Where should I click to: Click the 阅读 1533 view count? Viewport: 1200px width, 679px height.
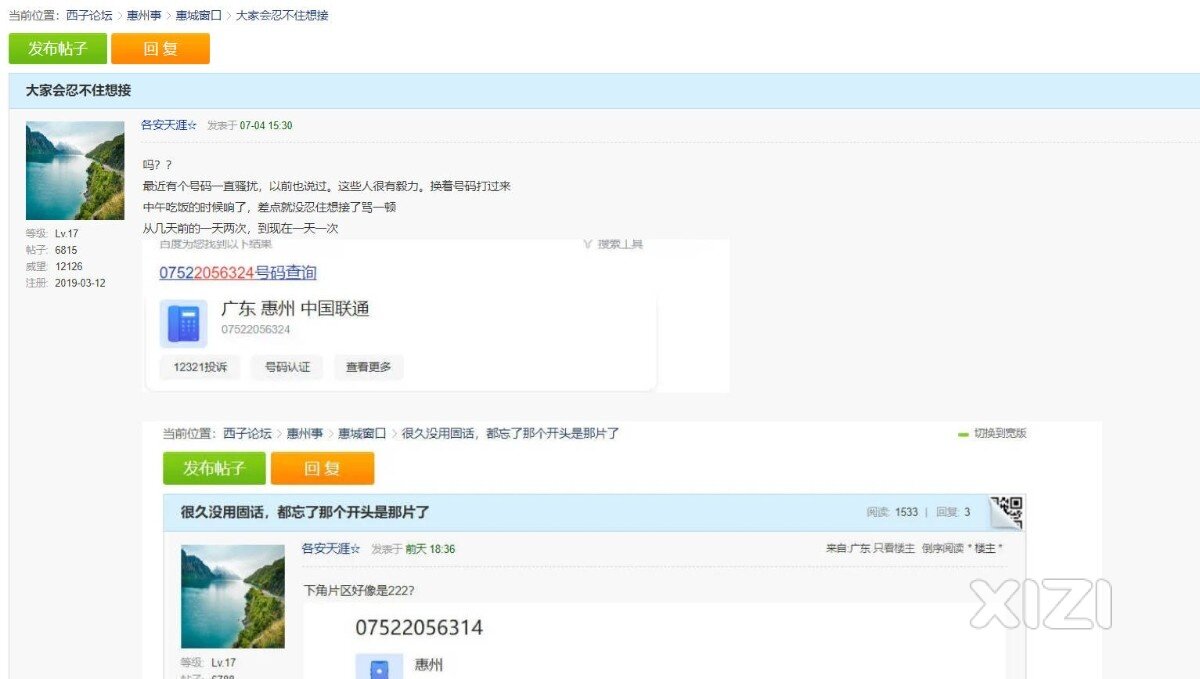[892, 512]
